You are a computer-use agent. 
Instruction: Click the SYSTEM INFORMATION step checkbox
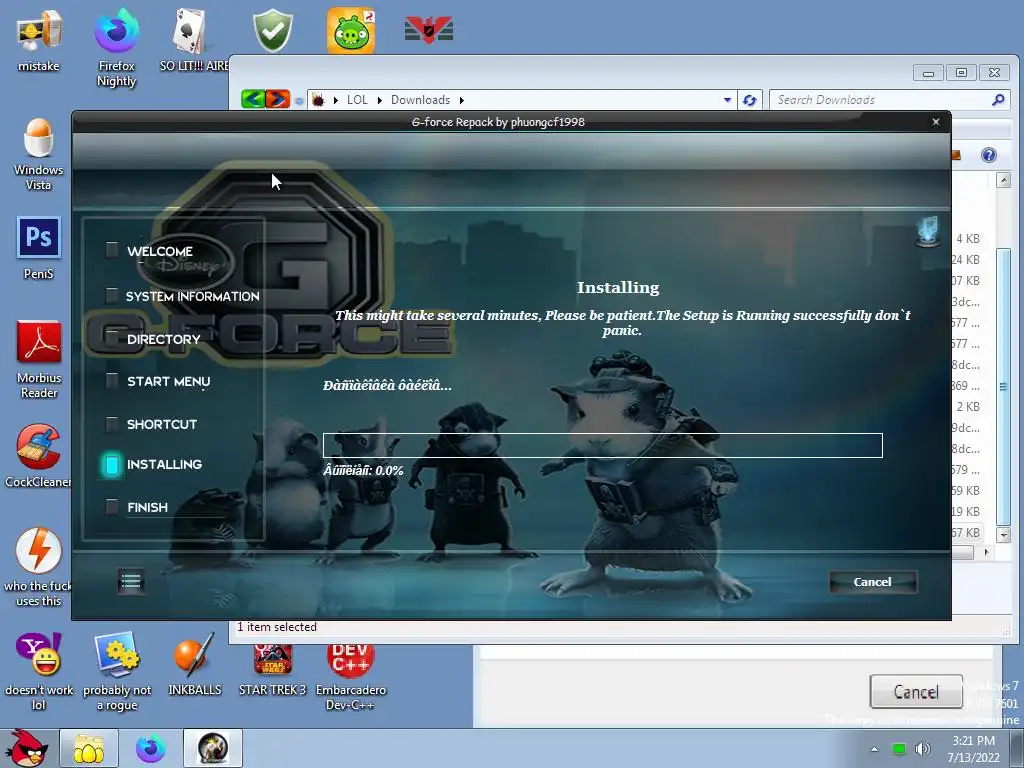pyautogui.click(x=112, y=295)
